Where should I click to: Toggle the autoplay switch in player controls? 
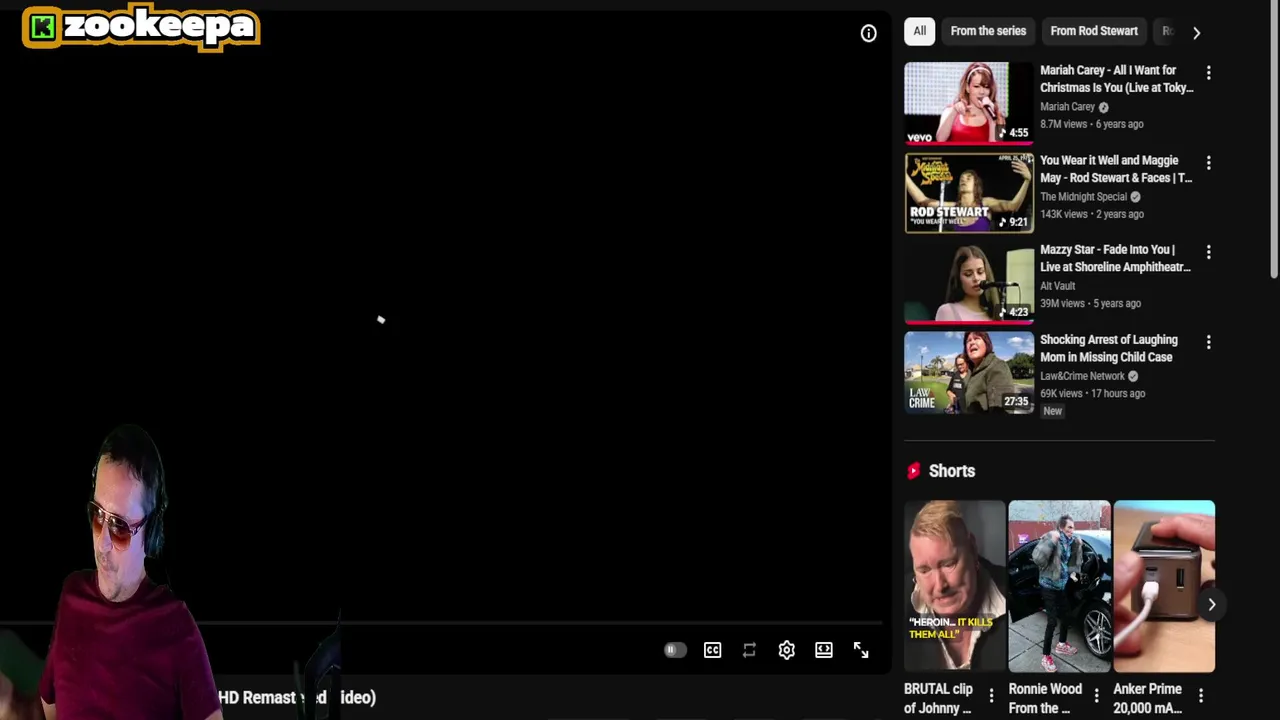click(x=675, y=650)
